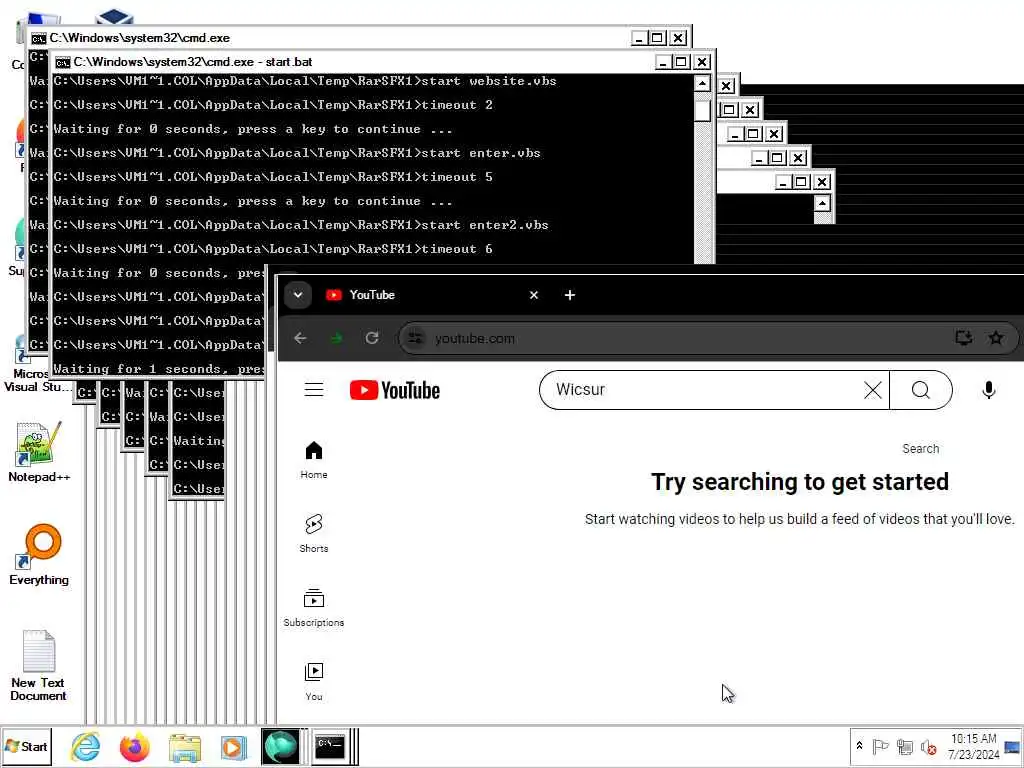Screen dimensions: 1024x768
Task: Click the network icon in the tray
Action: tap(904, 746)
